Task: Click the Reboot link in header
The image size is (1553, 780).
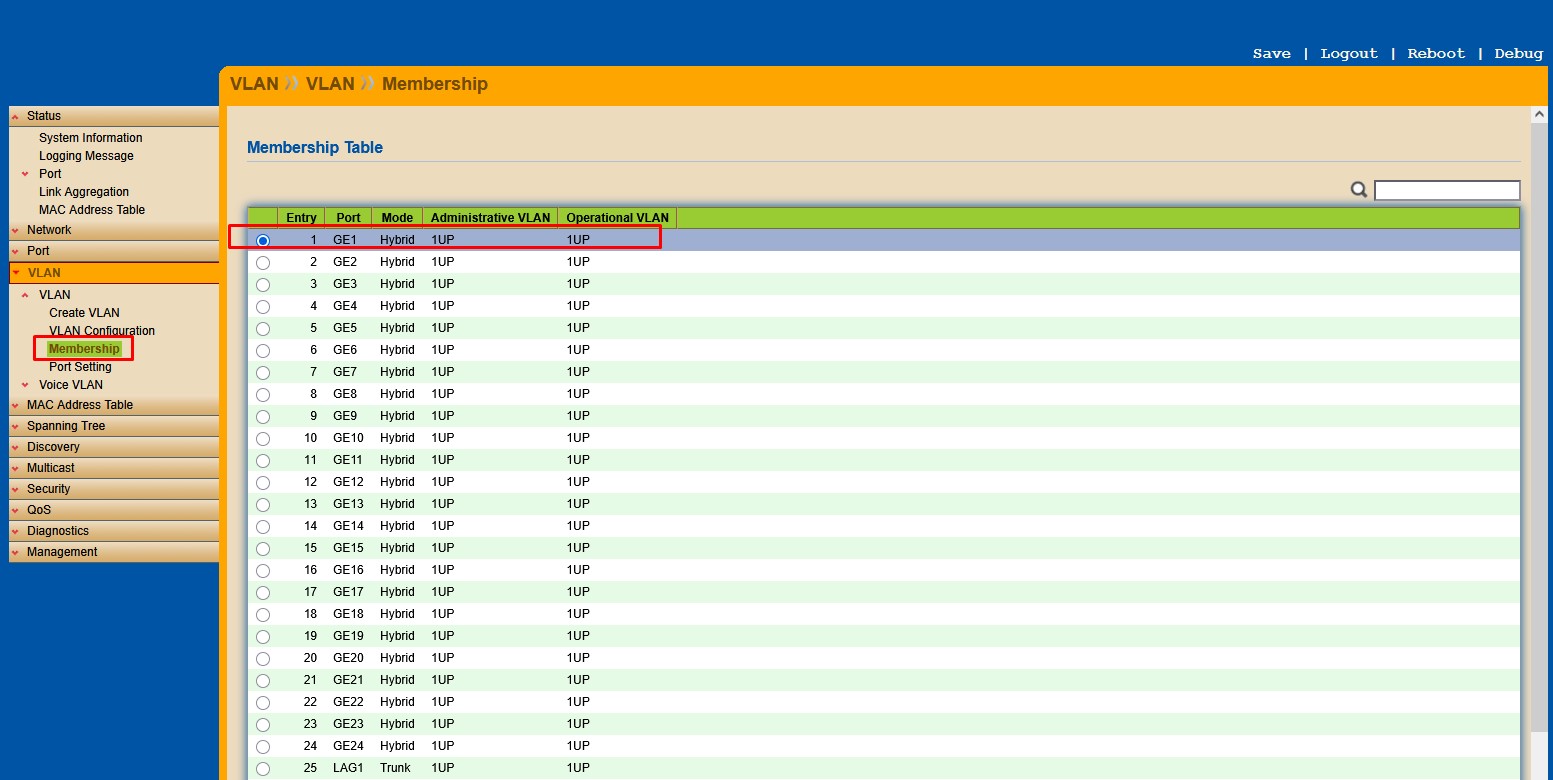Action: point(1436,54)
